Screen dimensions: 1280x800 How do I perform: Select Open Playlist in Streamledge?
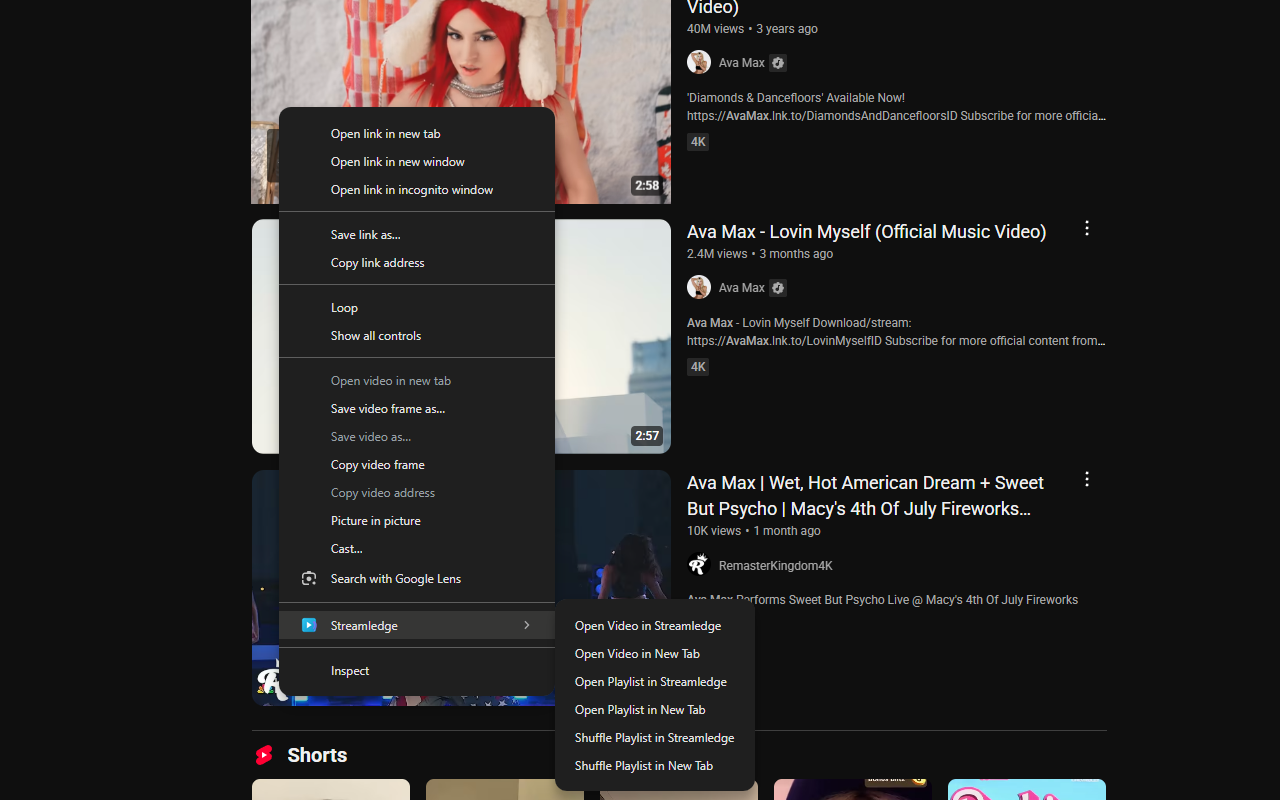(655, 682)
